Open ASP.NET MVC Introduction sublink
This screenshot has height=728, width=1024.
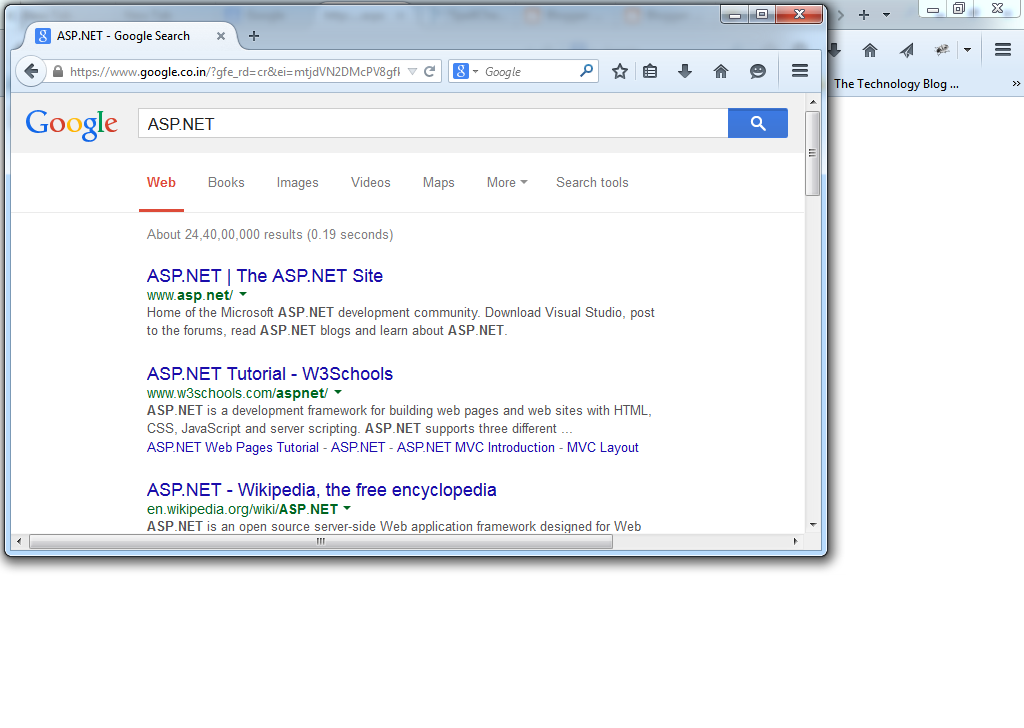475,447
